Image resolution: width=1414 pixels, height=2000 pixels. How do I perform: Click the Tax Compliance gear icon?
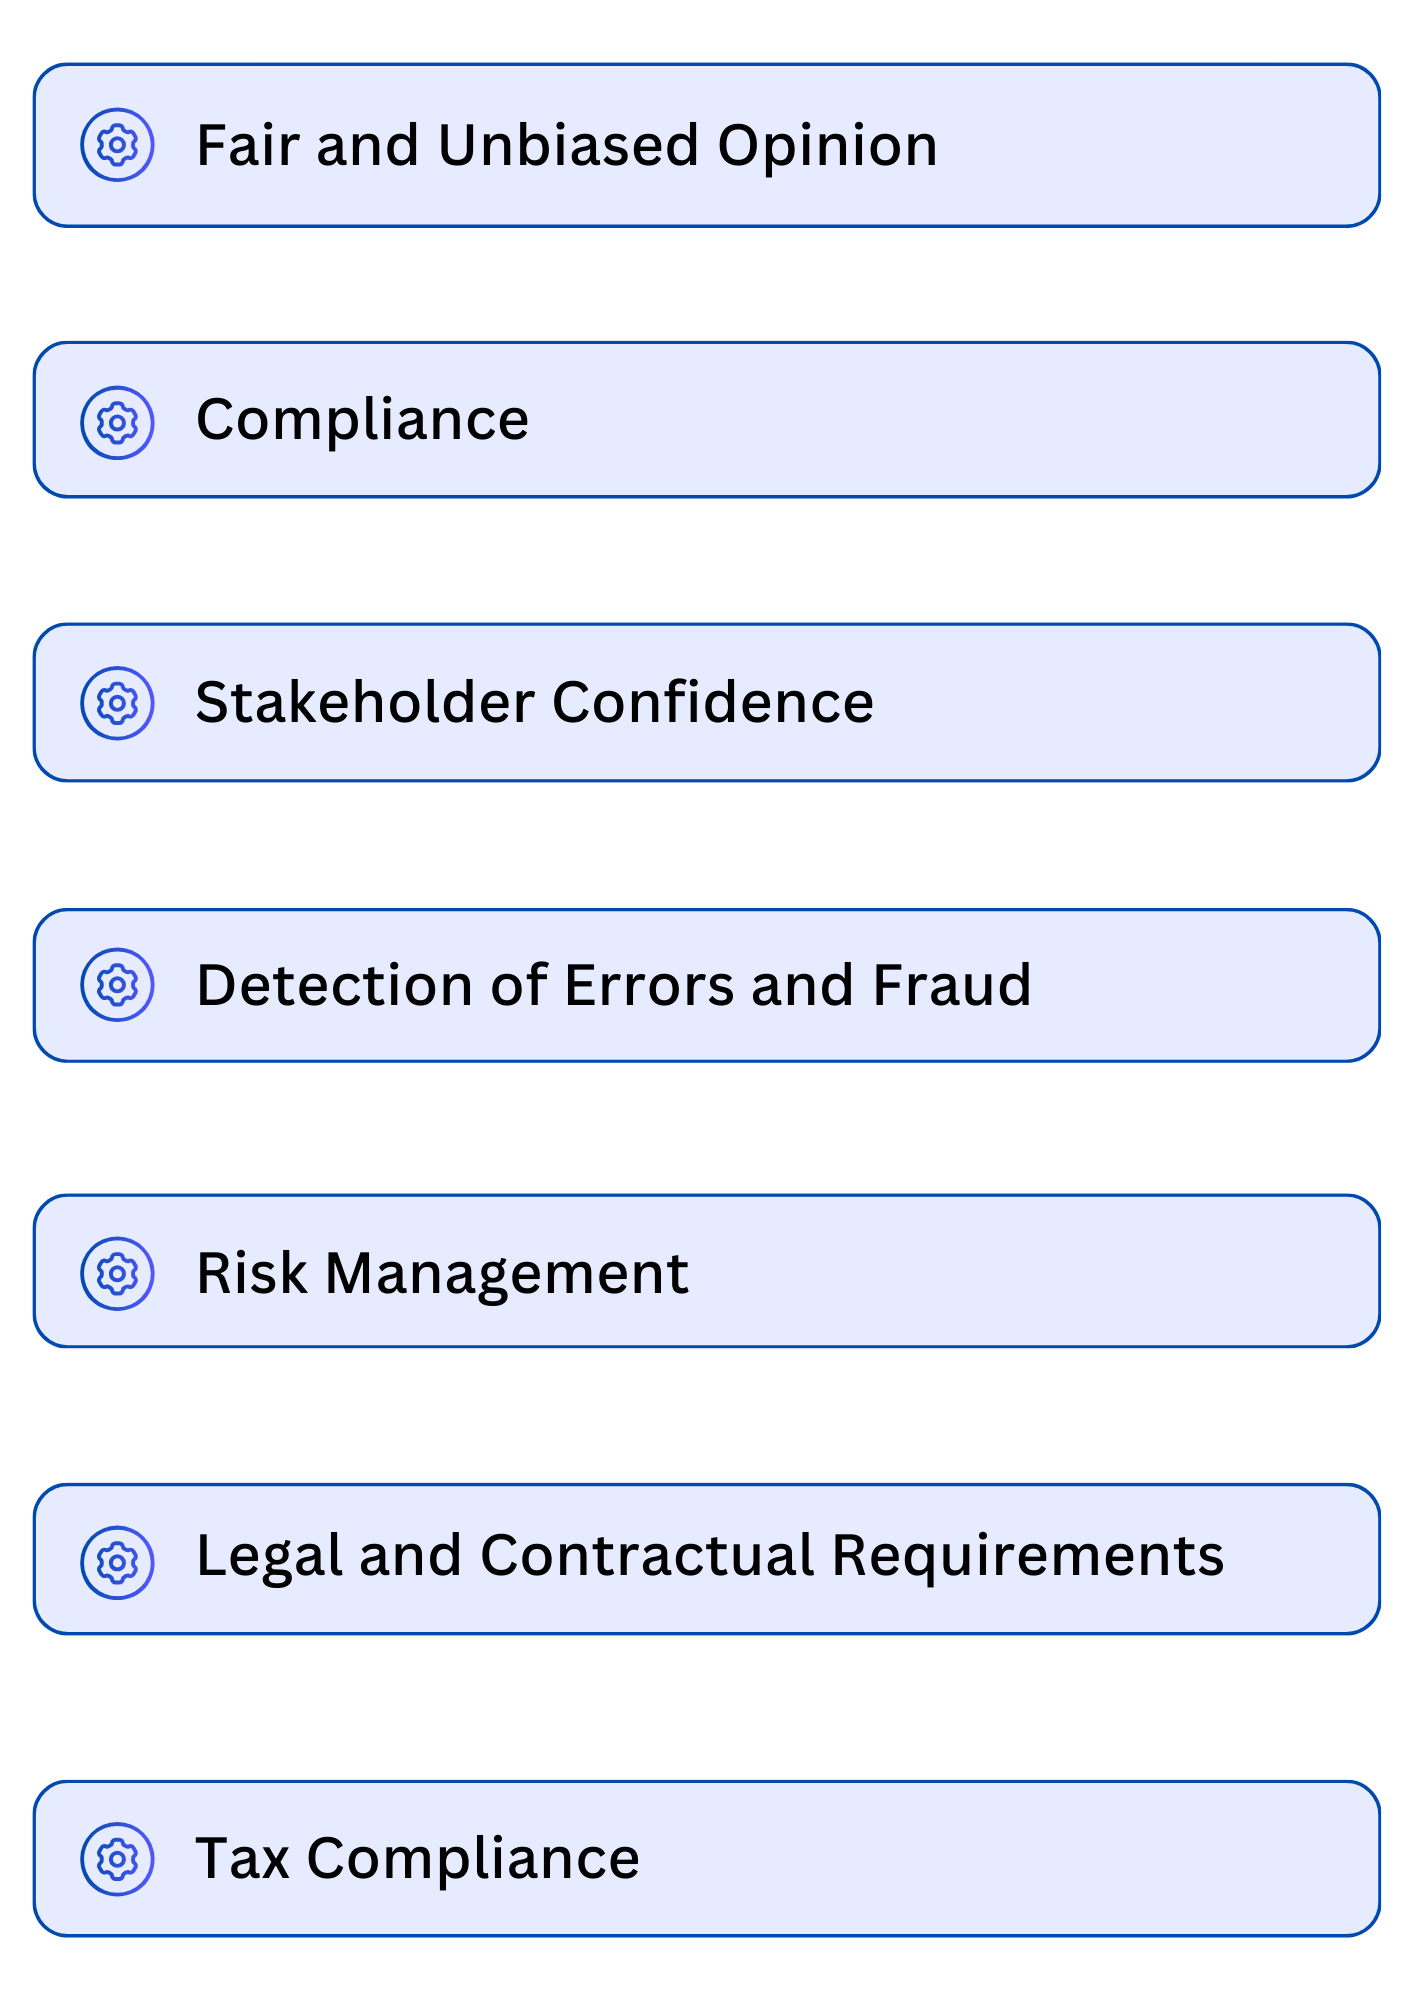(117, 1858)
